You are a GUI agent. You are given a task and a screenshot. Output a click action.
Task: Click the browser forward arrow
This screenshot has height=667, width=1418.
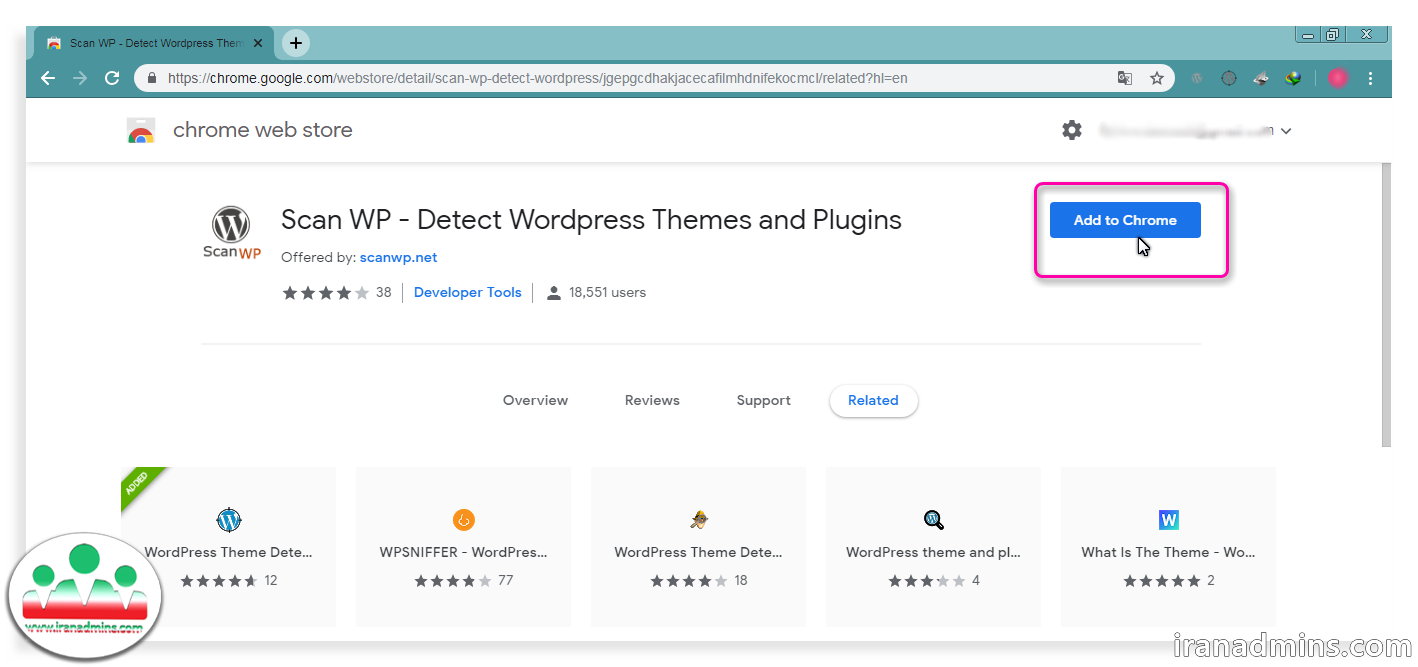(80, 78)
